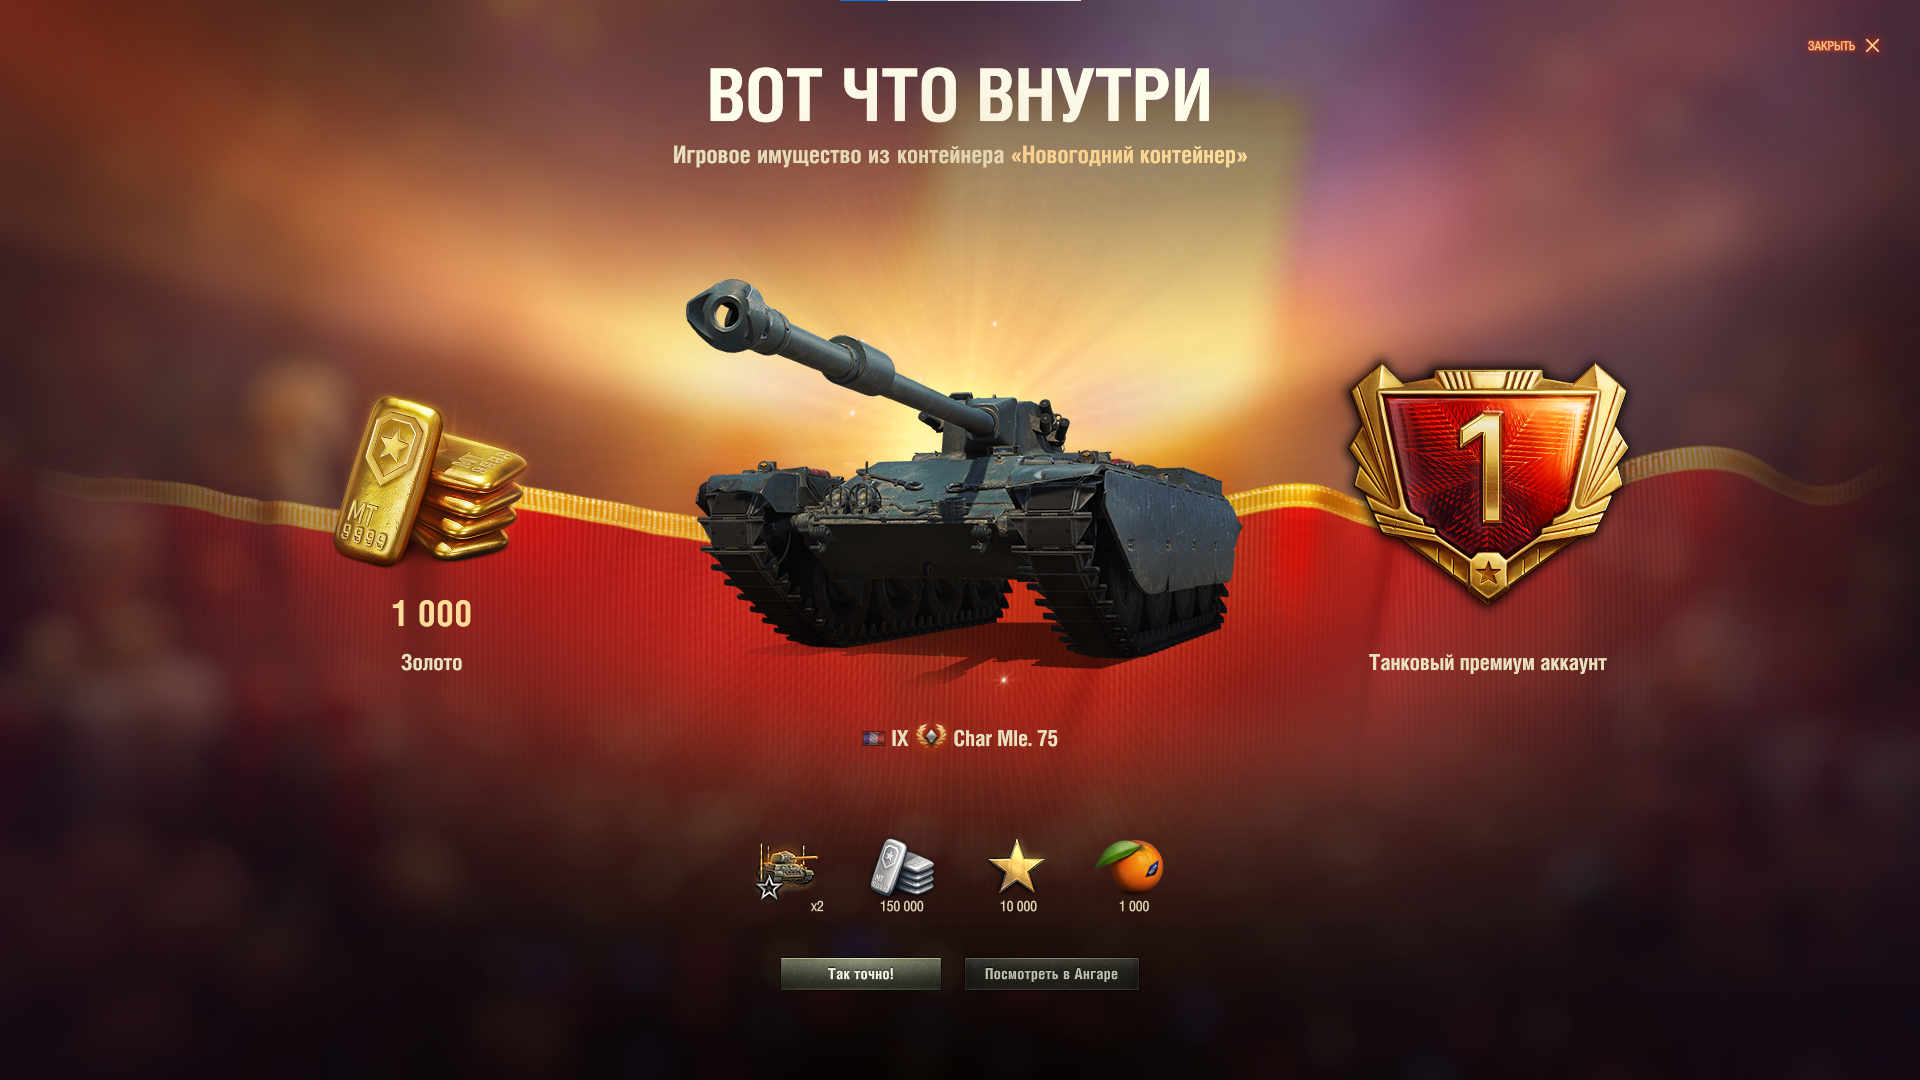Click the Танковый премиум аккаунт label

[x=1488, y=663]
